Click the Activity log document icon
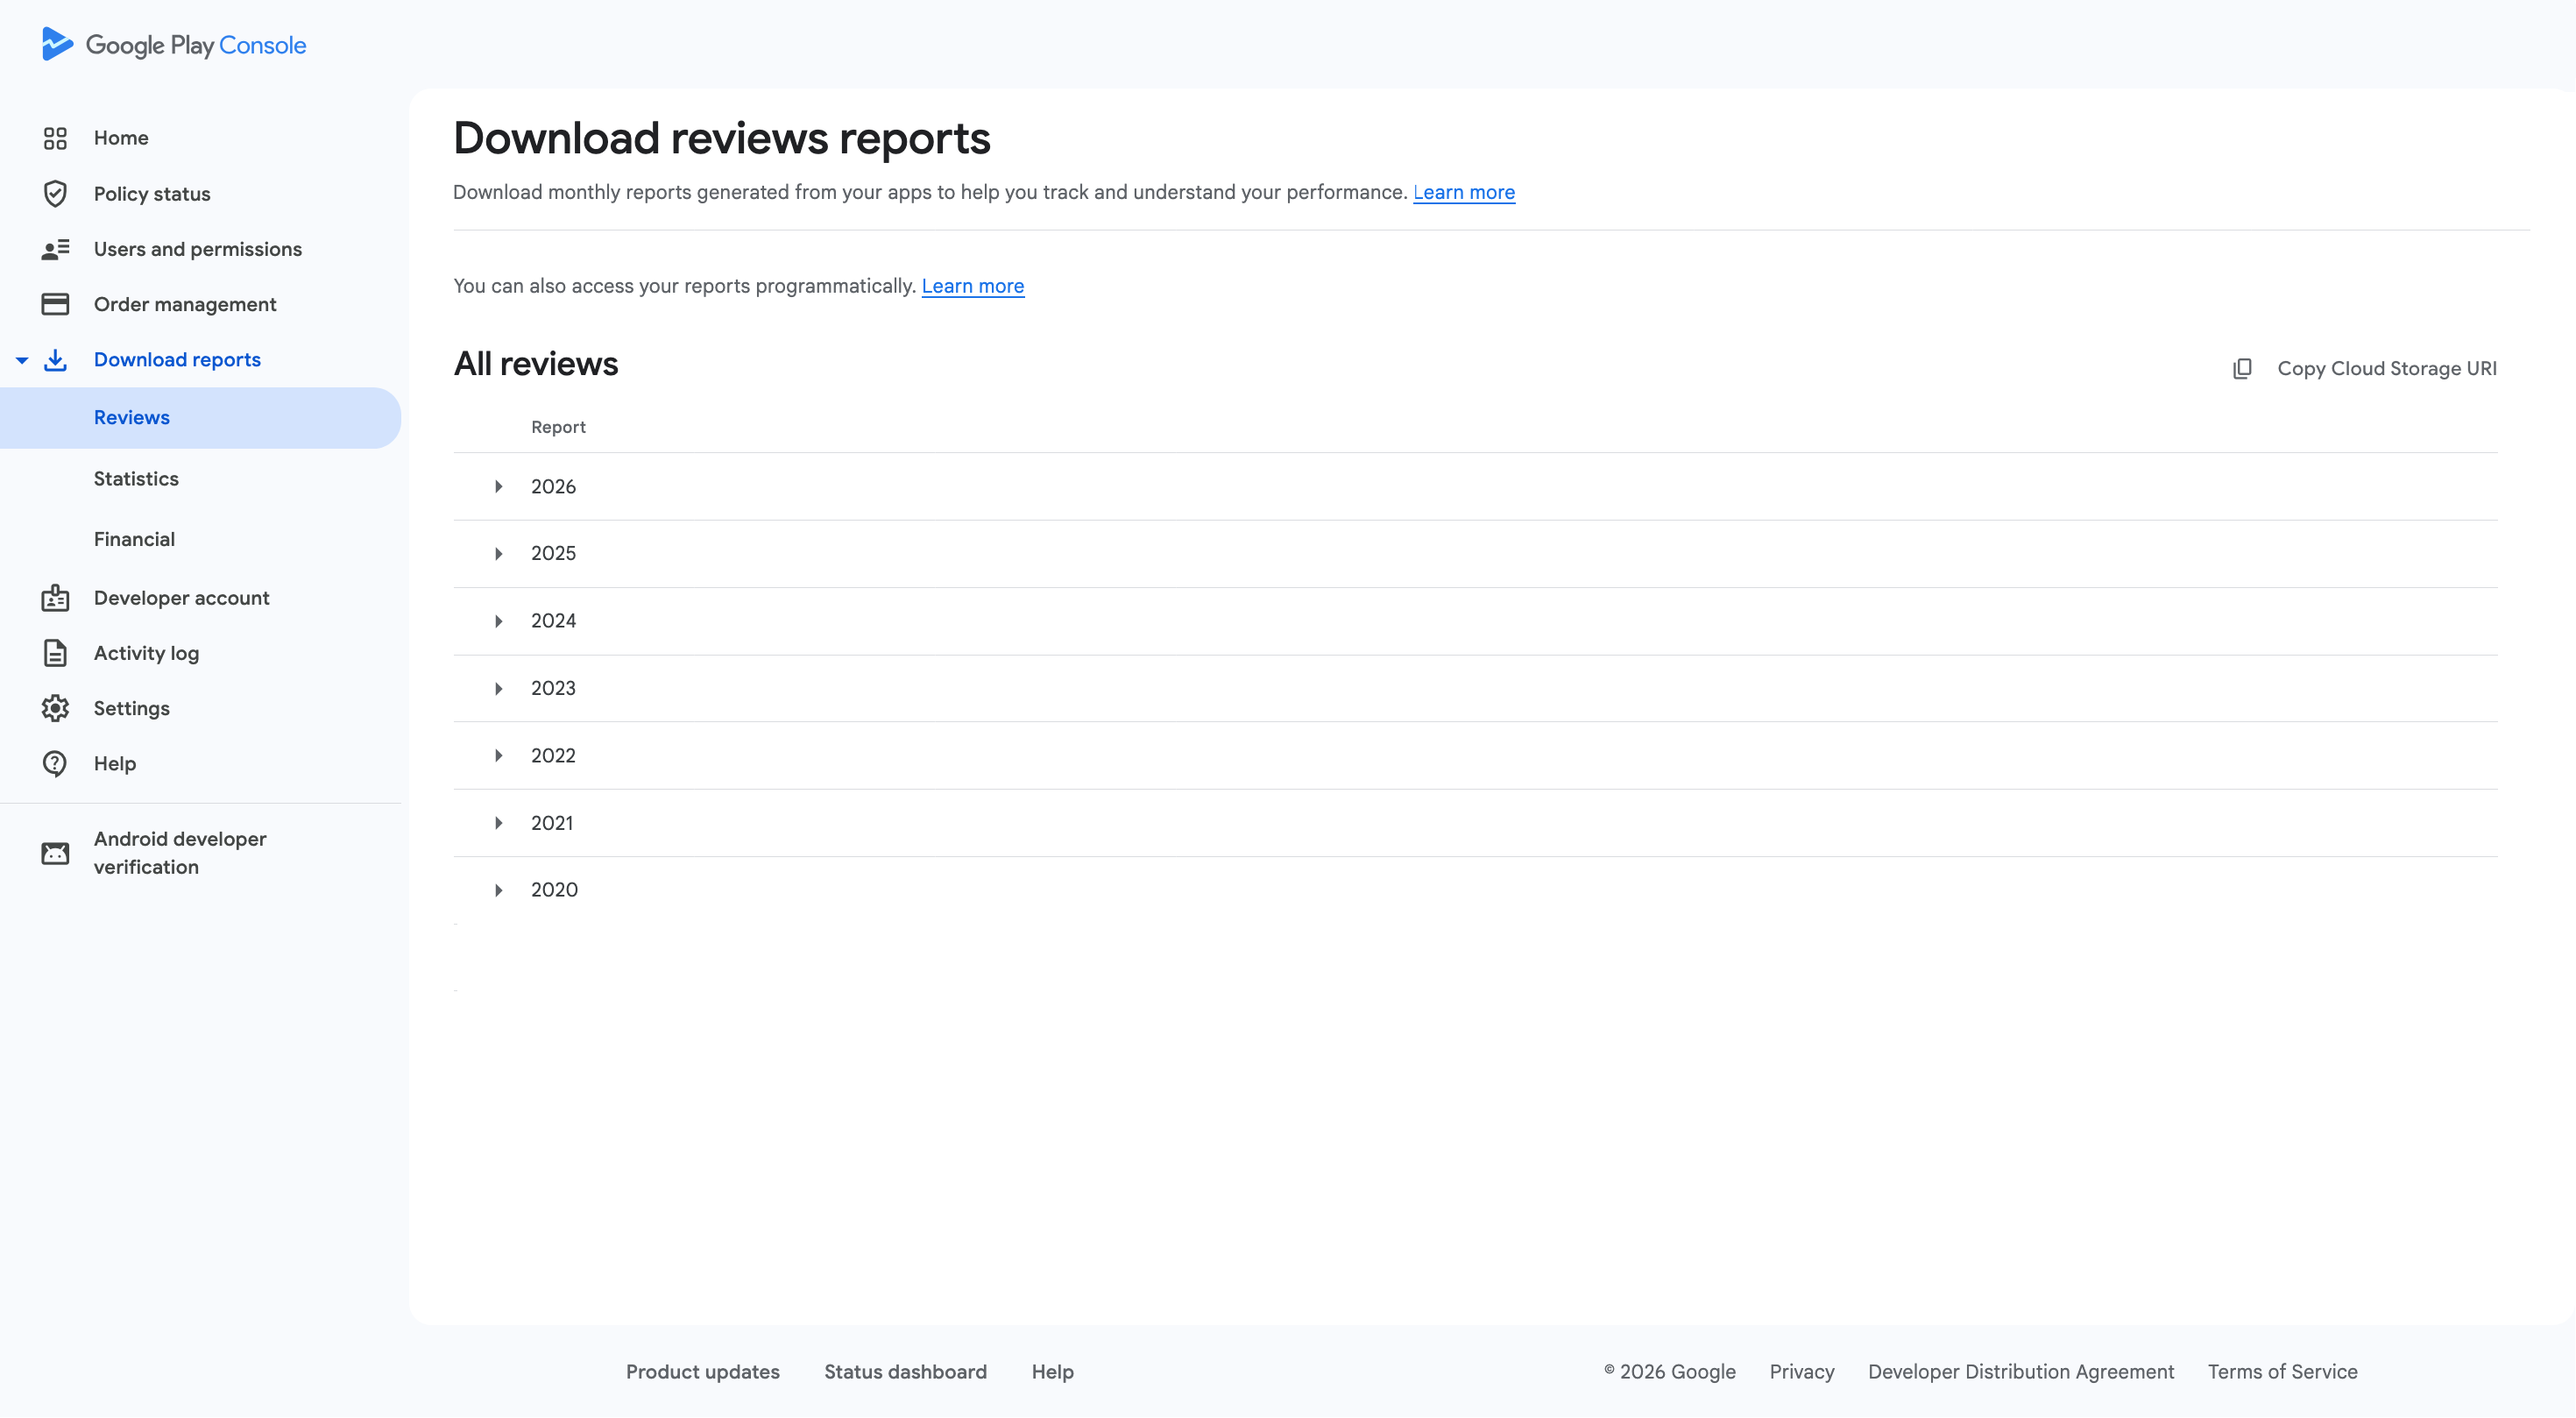The image size is (2576, 1418). pos(55,653)
